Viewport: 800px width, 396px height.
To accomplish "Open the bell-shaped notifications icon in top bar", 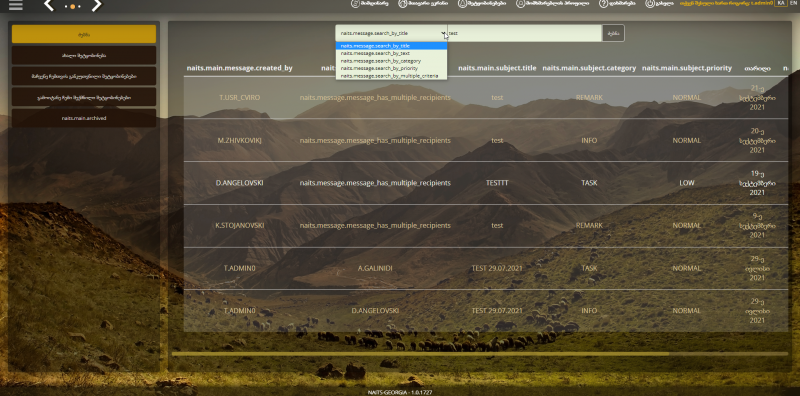I will click(x=462, y=4).
